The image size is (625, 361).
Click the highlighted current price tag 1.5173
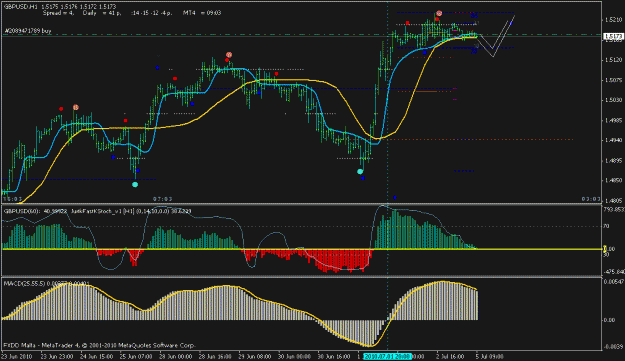[613, 37]
